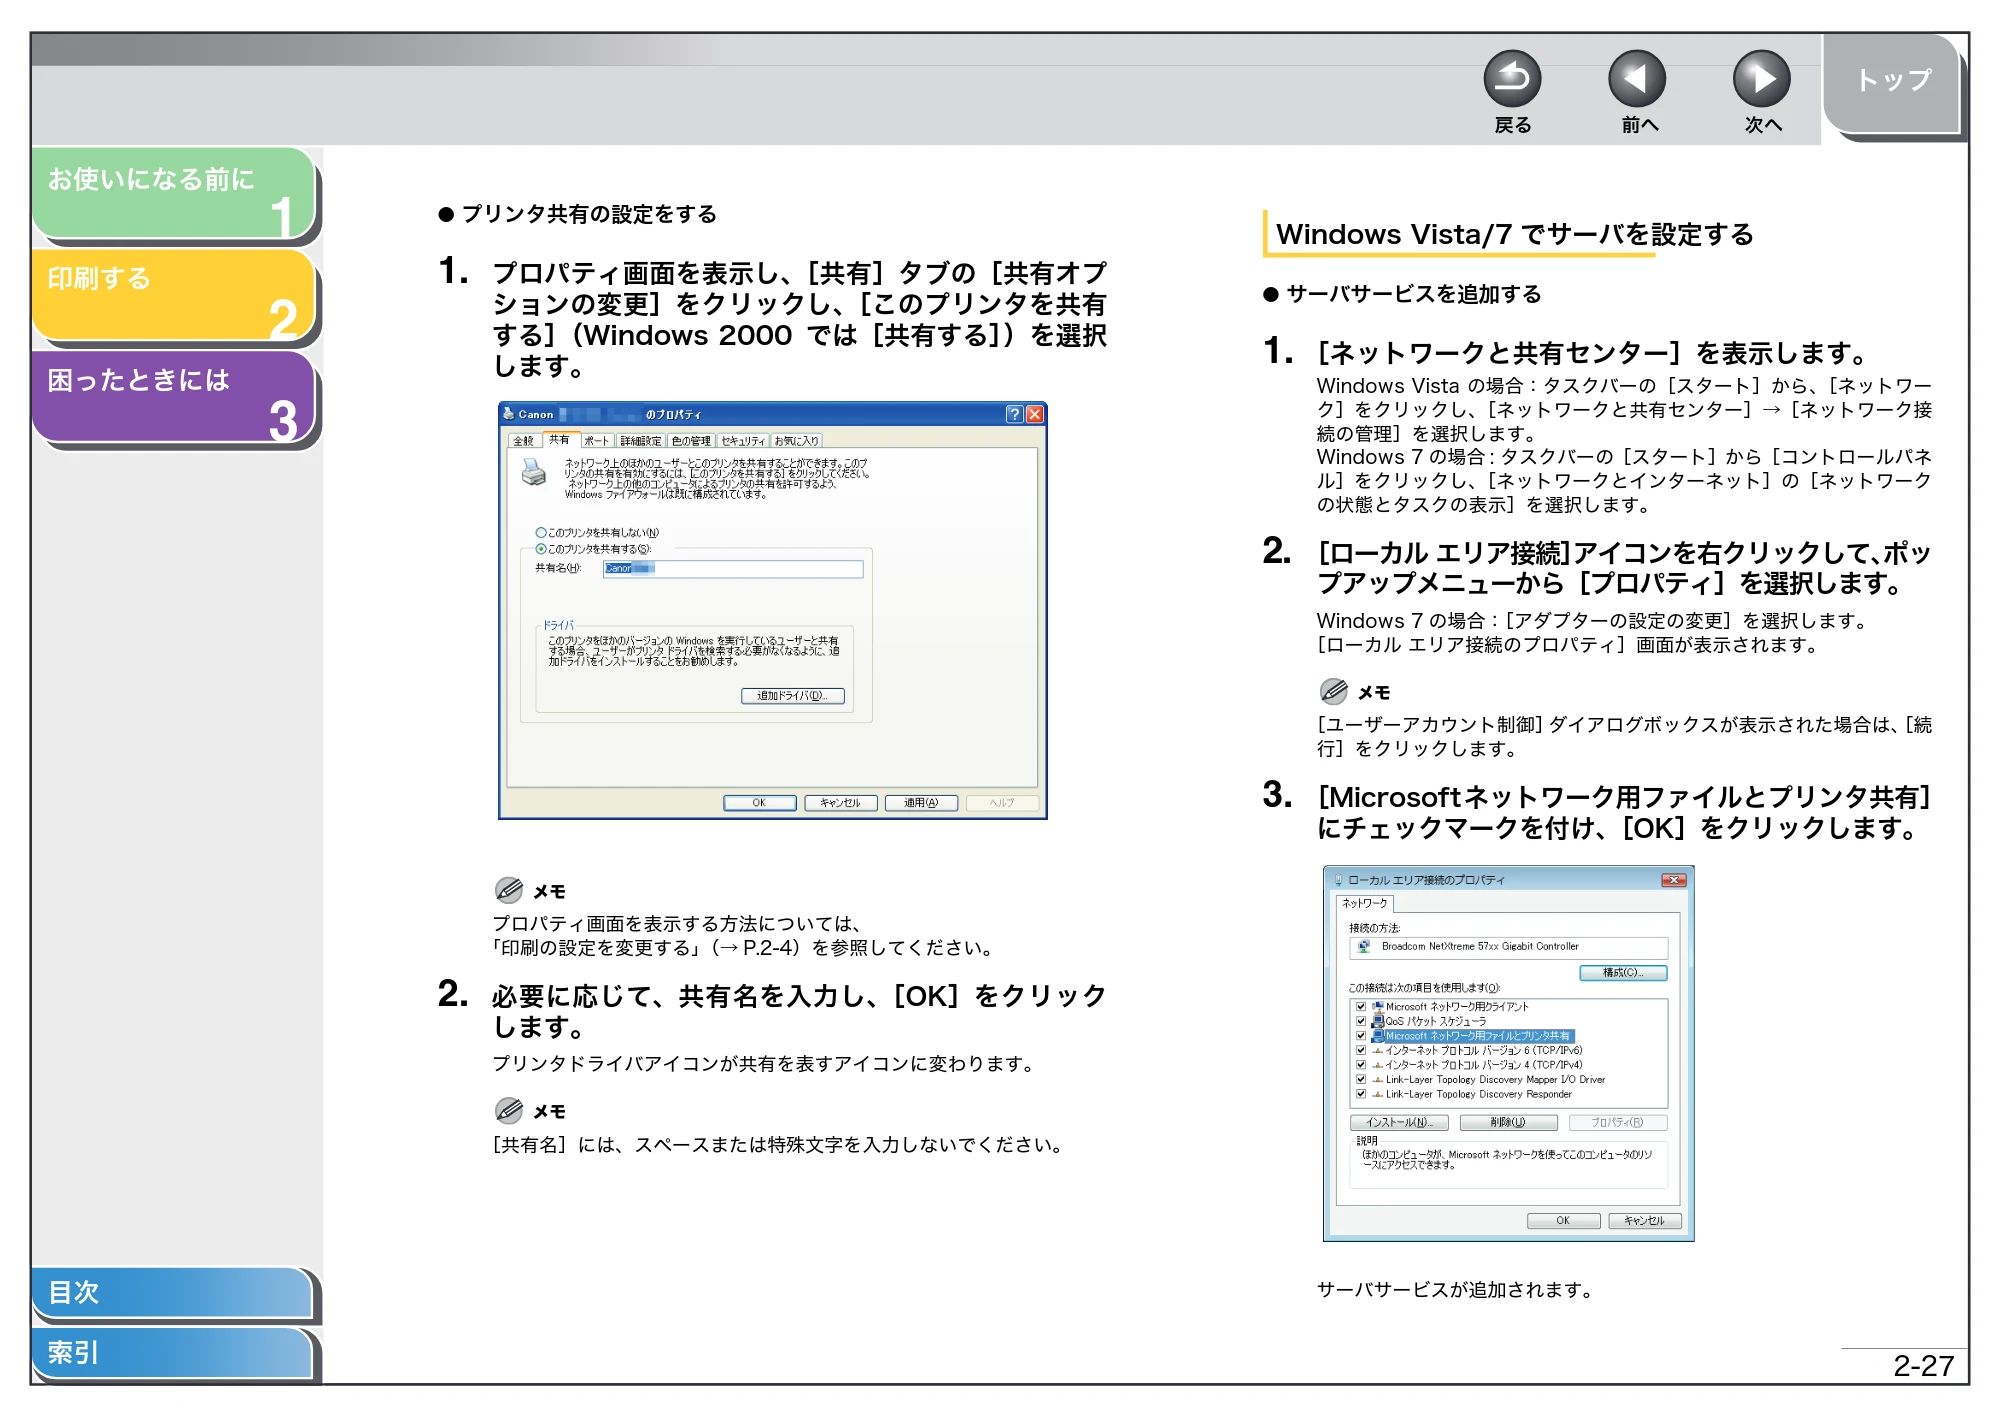Select the ネットワーク tab
The height and width of the screenshot is (1414, 2000).
(x=1365, y=904)
